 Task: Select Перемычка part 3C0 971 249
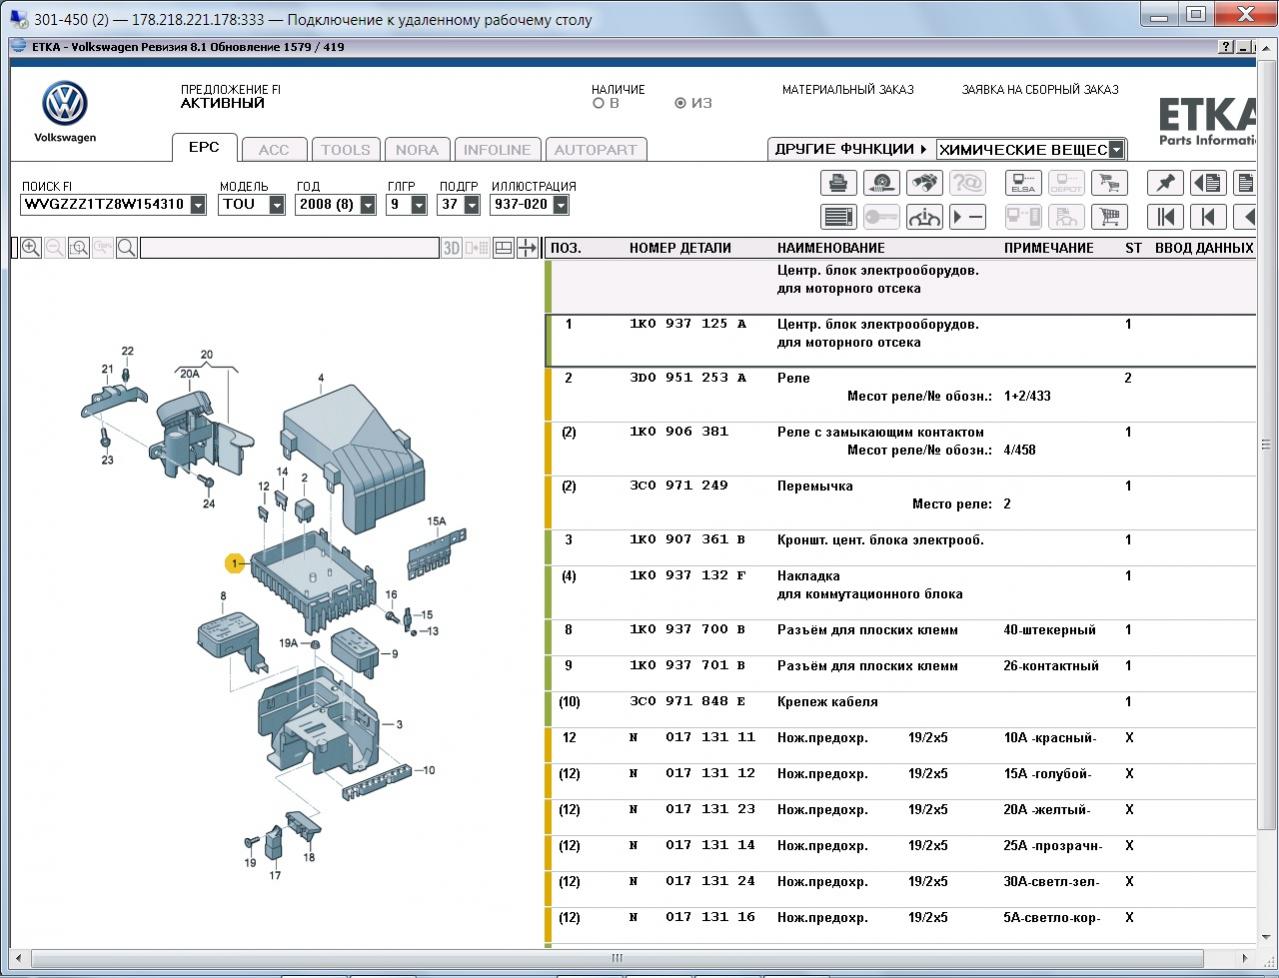click(x=900, y=503)
